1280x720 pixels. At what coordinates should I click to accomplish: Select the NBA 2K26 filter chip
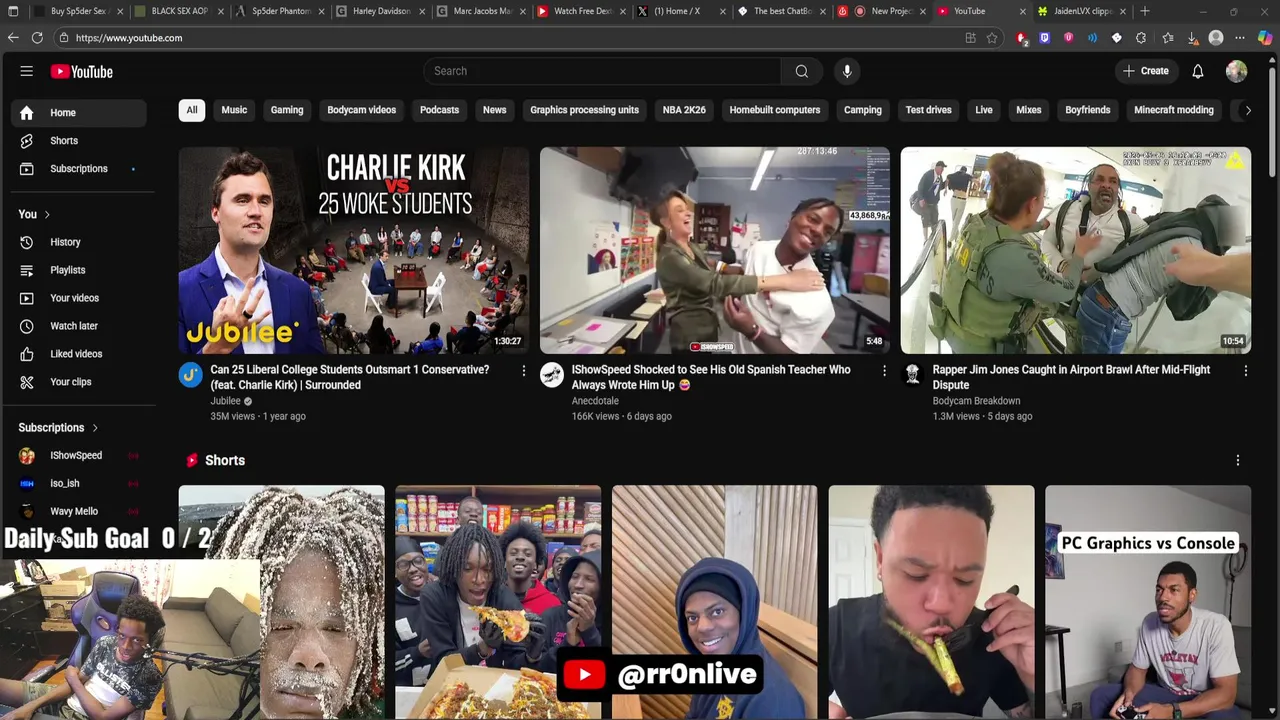click(684, 110)
